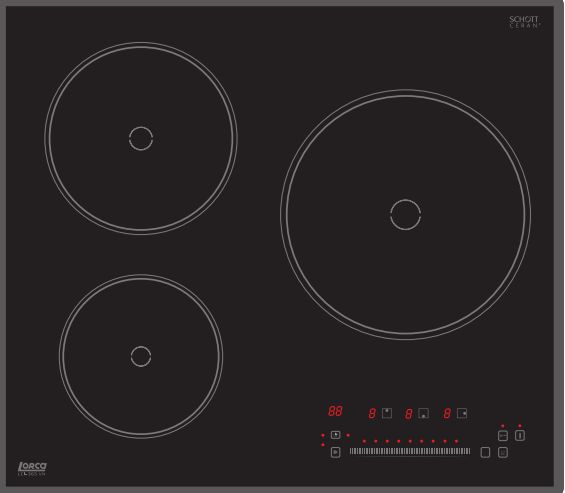
Task: Tap the first red 8 zone display
Action: coord(372,413)
